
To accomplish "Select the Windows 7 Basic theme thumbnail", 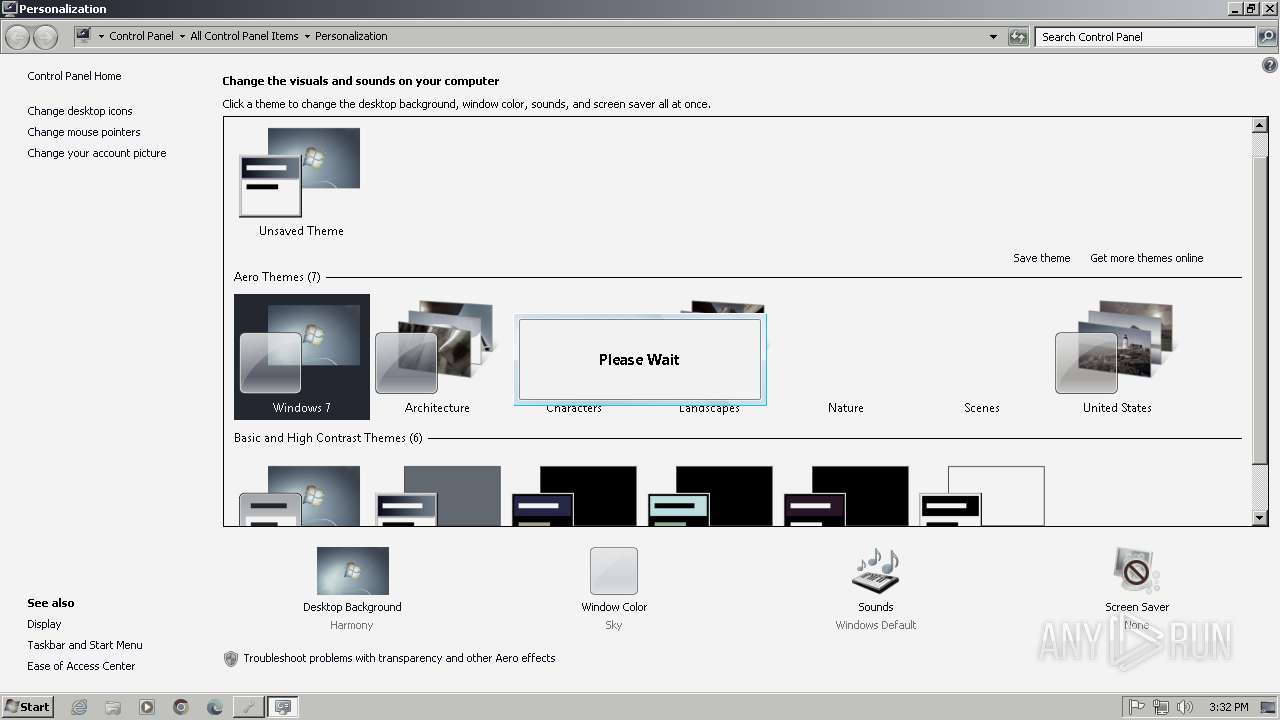I will click(x=300, y=496).
